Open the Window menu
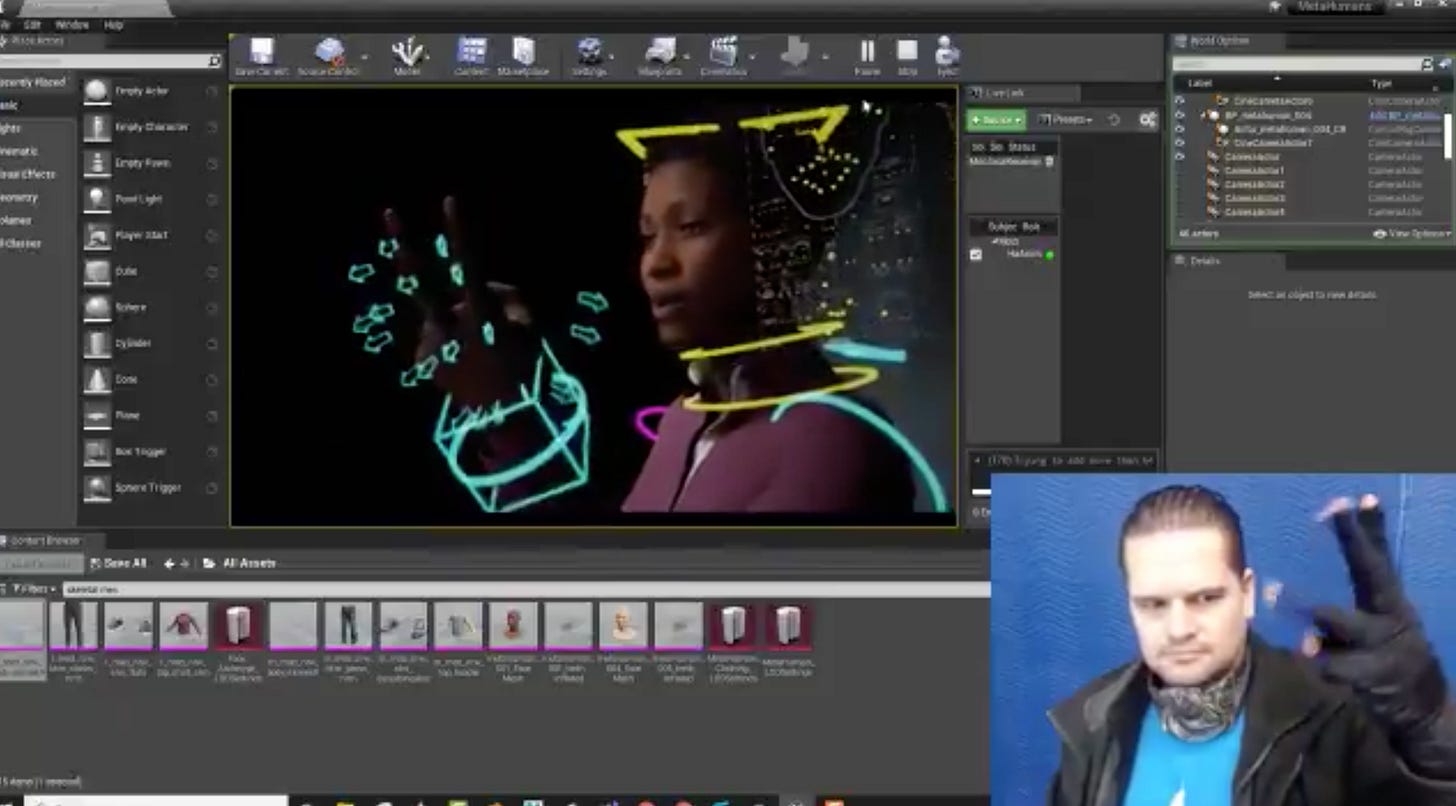This screenshot has height=806, width=1456. pyautogui.click(x=72, y=24)
